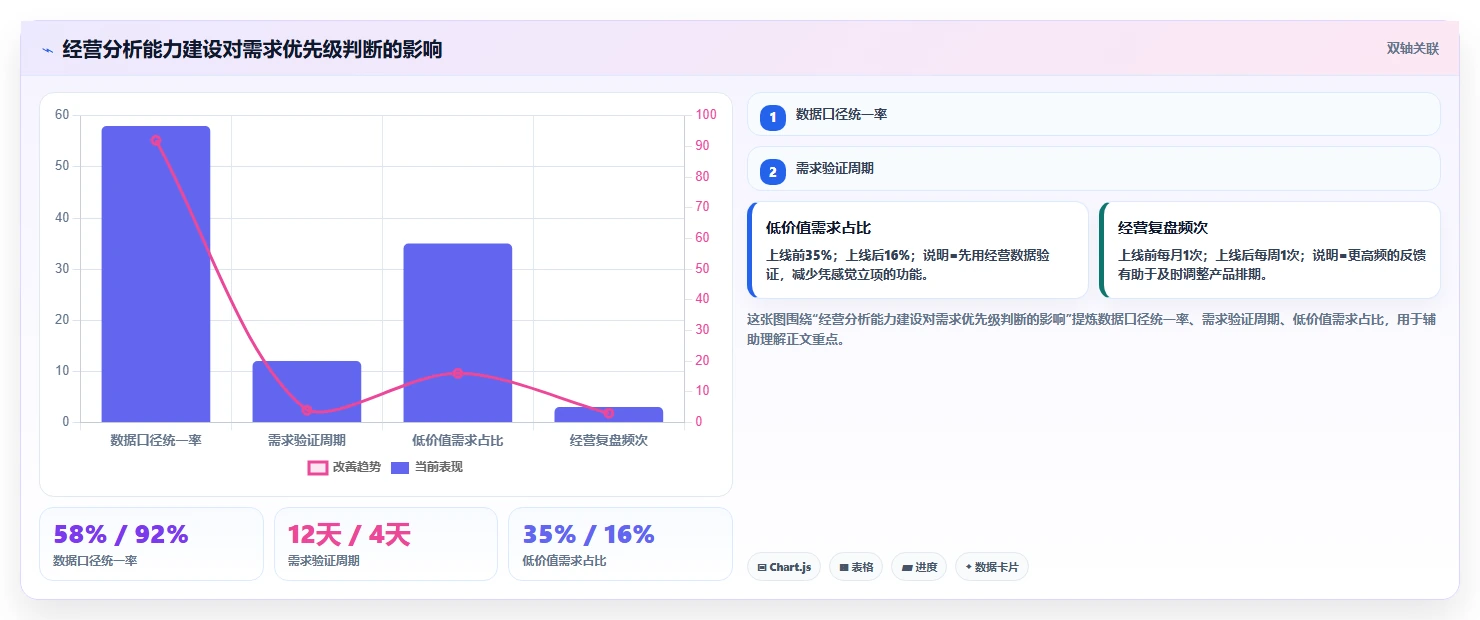Viewport: 1480px width, 620px height.
Task: Open list item 数据口径统一率
Action: [x=1094, y=114]
